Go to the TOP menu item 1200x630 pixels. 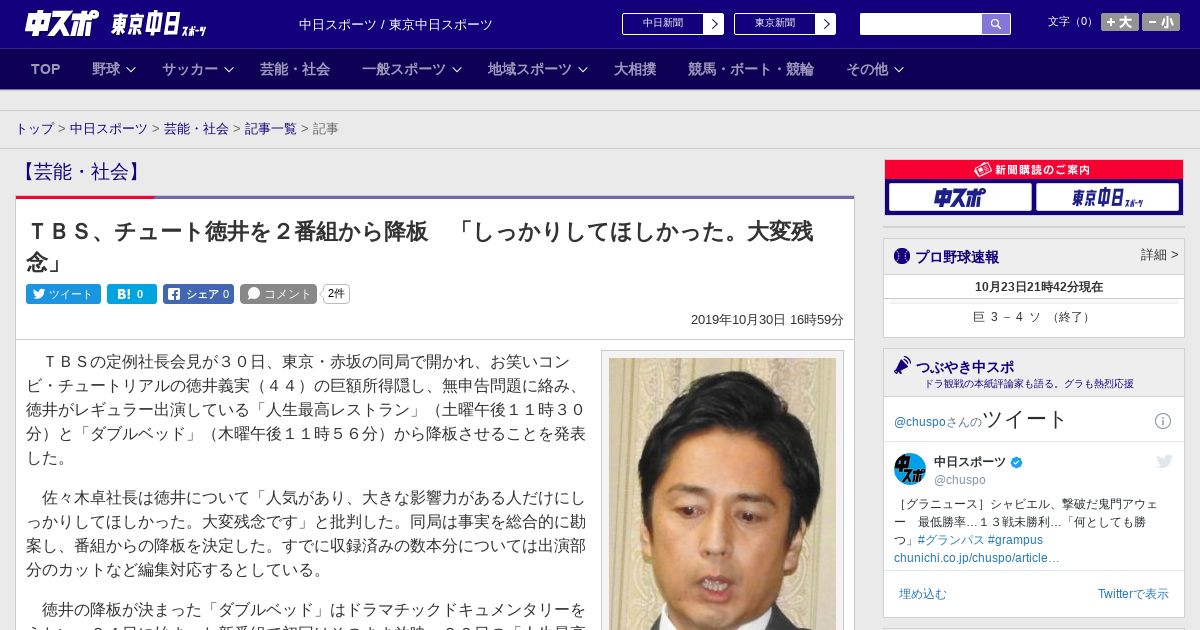(x=45, y=69)
